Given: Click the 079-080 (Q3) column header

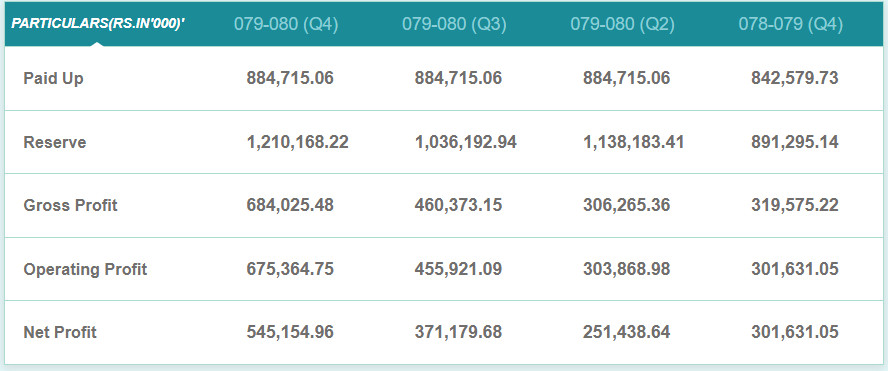Looking at the screenshot, I should coord(454,24).
